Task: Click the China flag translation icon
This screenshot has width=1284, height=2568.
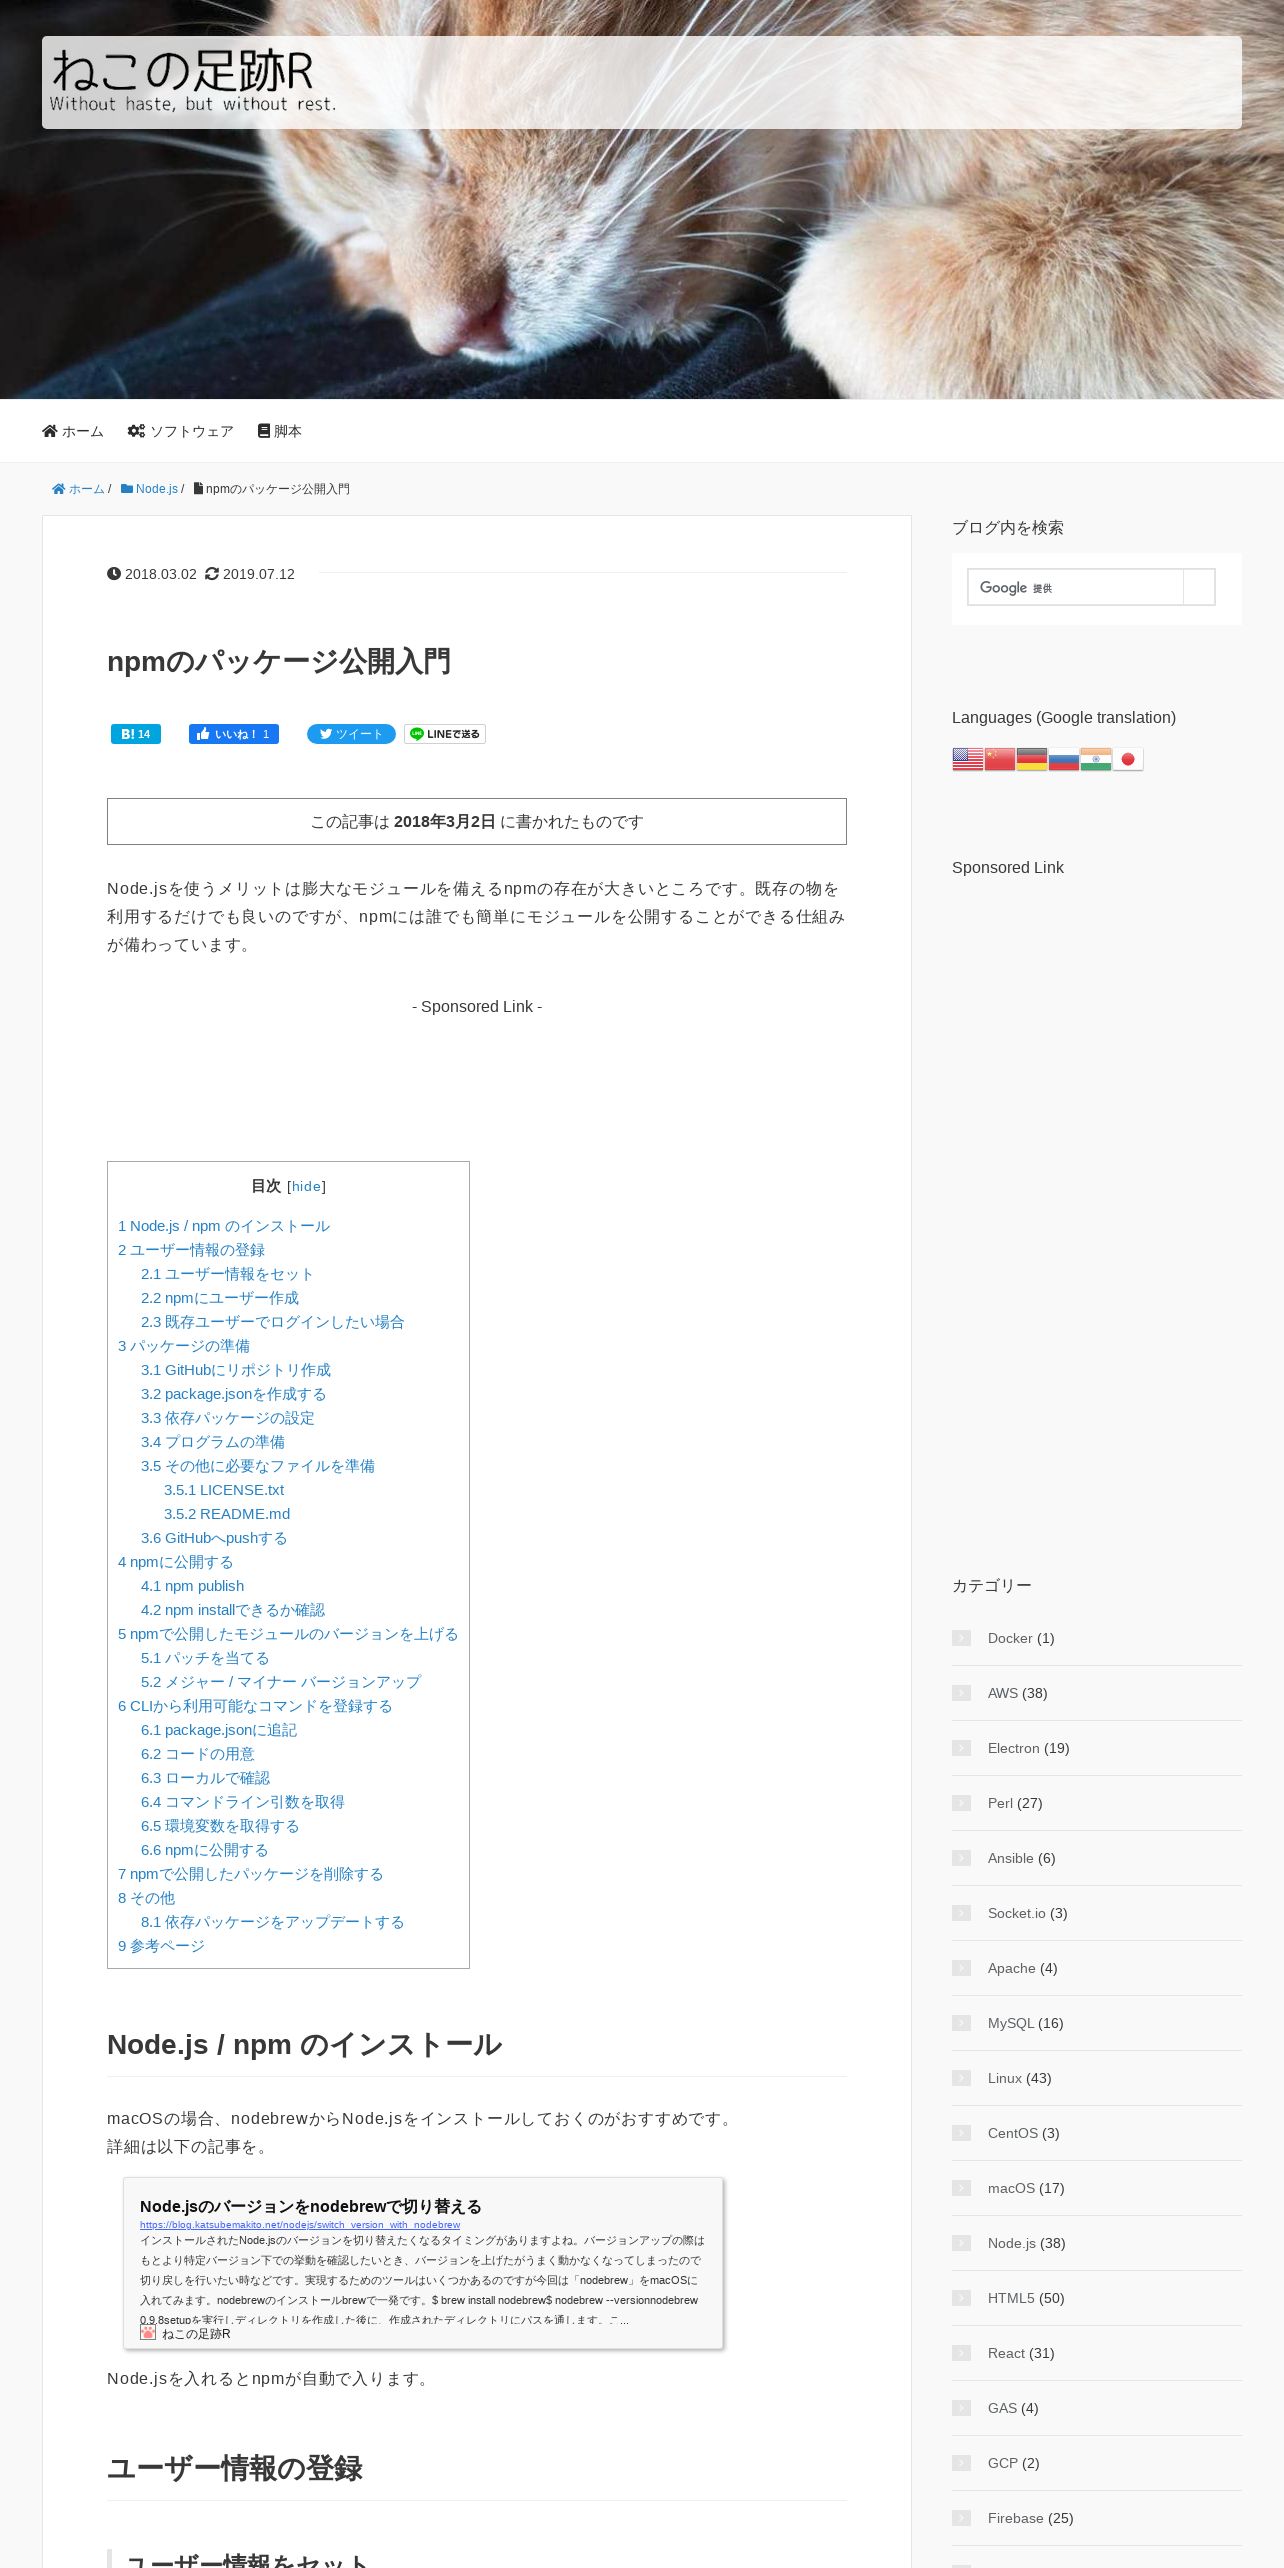Action: point(999,759)
